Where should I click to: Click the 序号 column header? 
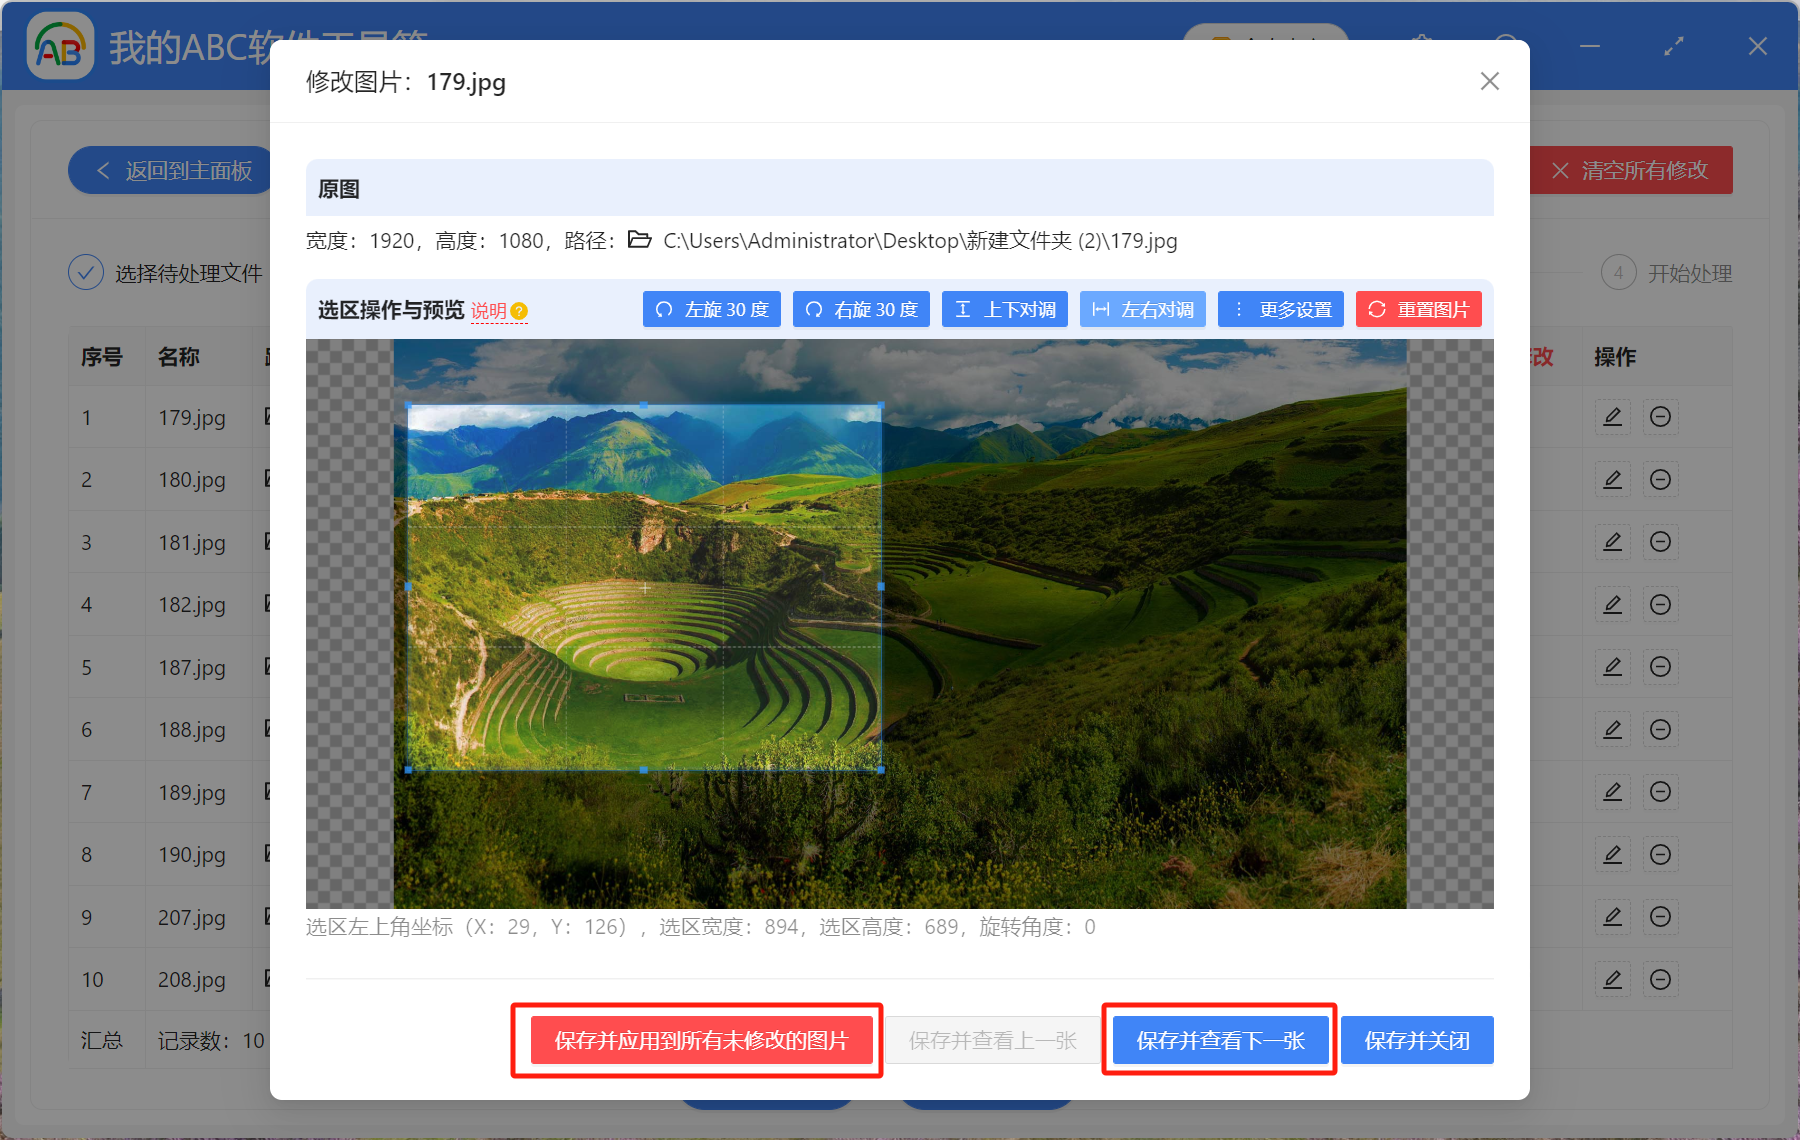pos(102,357)
